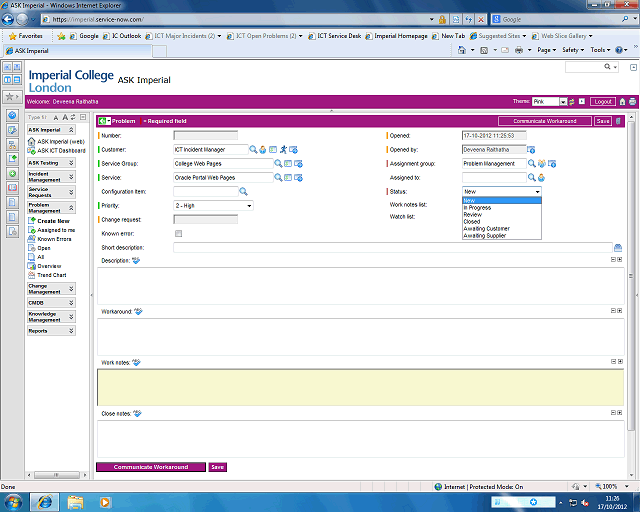Click the Configuration item lookup icon

(x=242, y=191)
